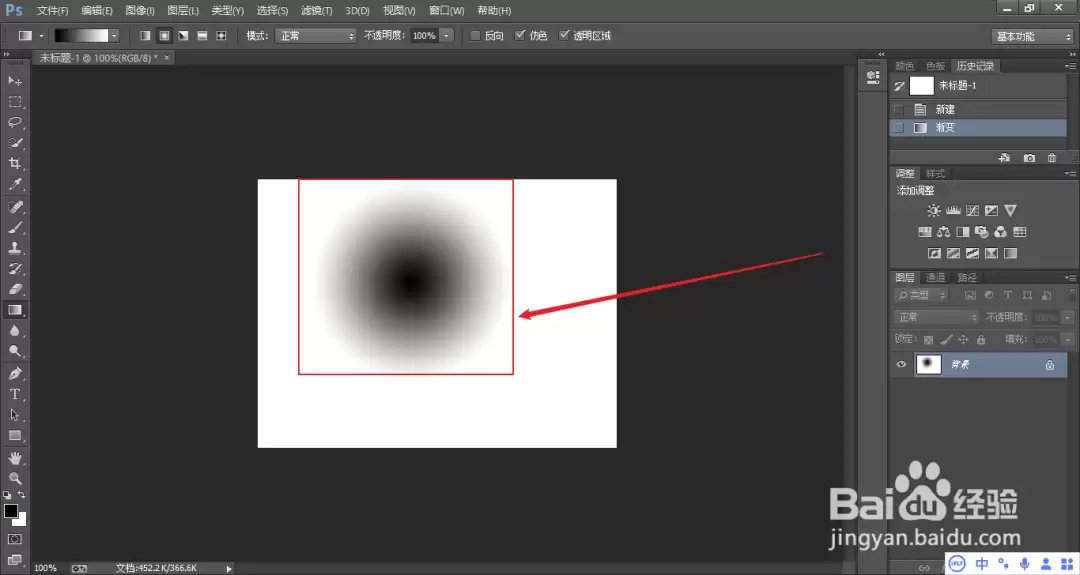1080x575 pixels.
Task: Create new document from current state icon
Action: tap(1004, 158)
